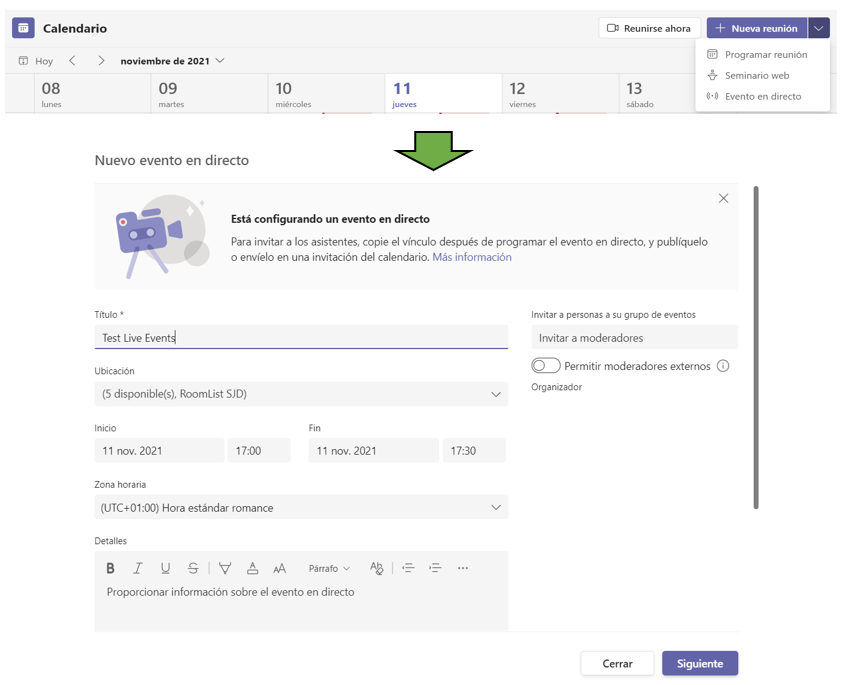Change the font size option
This screenshot has width=849, height=685.
280,568
